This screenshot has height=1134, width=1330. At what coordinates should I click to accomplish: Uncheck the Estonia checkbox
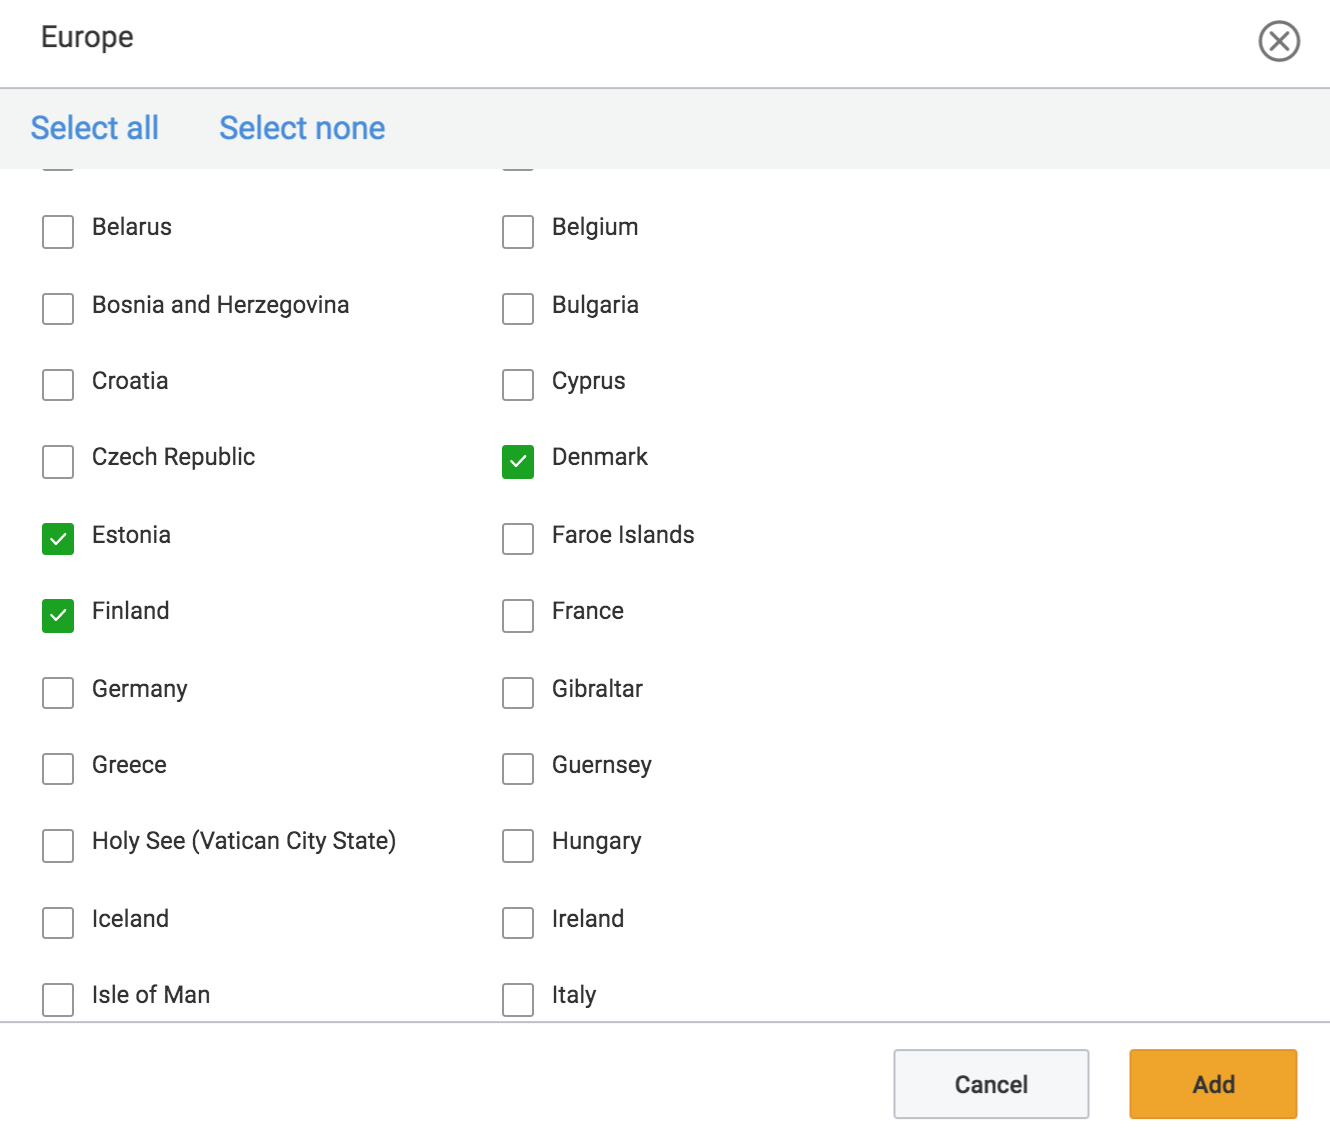pos(58,539)
